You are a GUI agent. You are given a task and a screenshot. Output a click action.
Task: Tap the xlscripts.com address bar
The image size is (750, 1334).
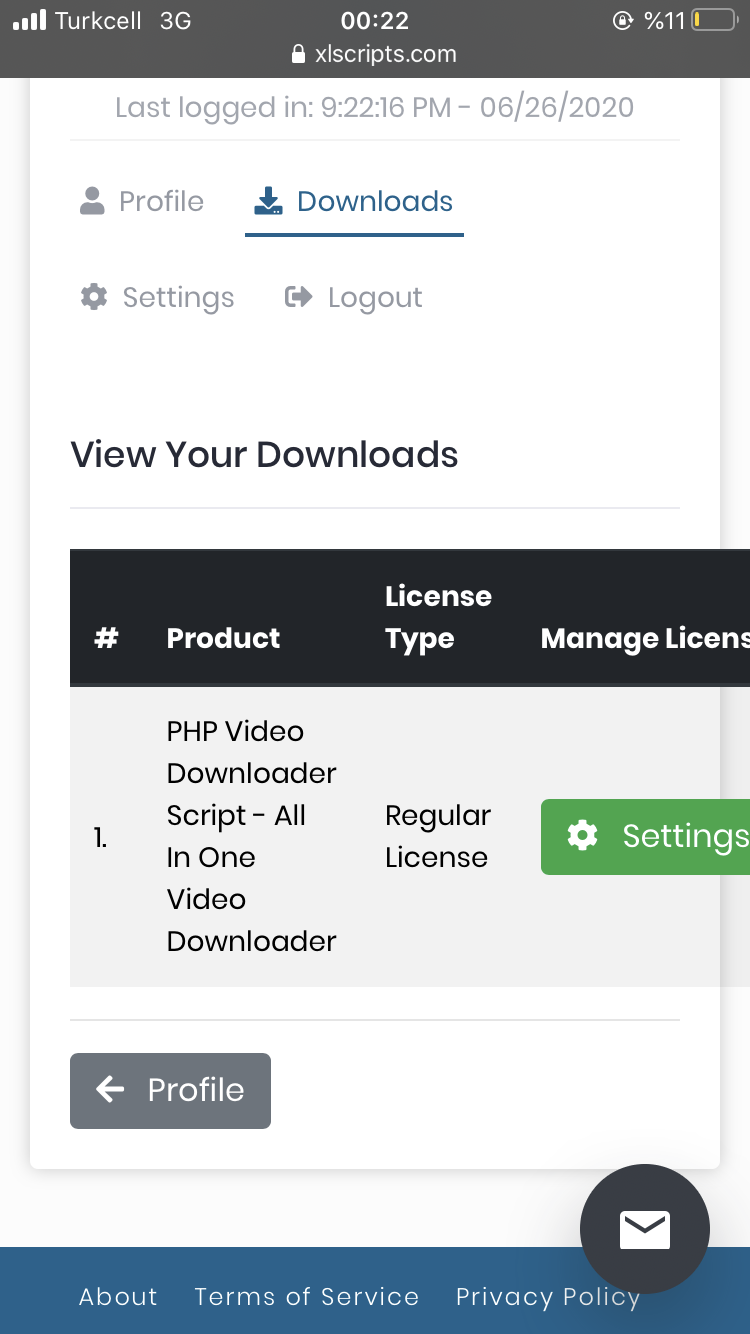(375, 54)
